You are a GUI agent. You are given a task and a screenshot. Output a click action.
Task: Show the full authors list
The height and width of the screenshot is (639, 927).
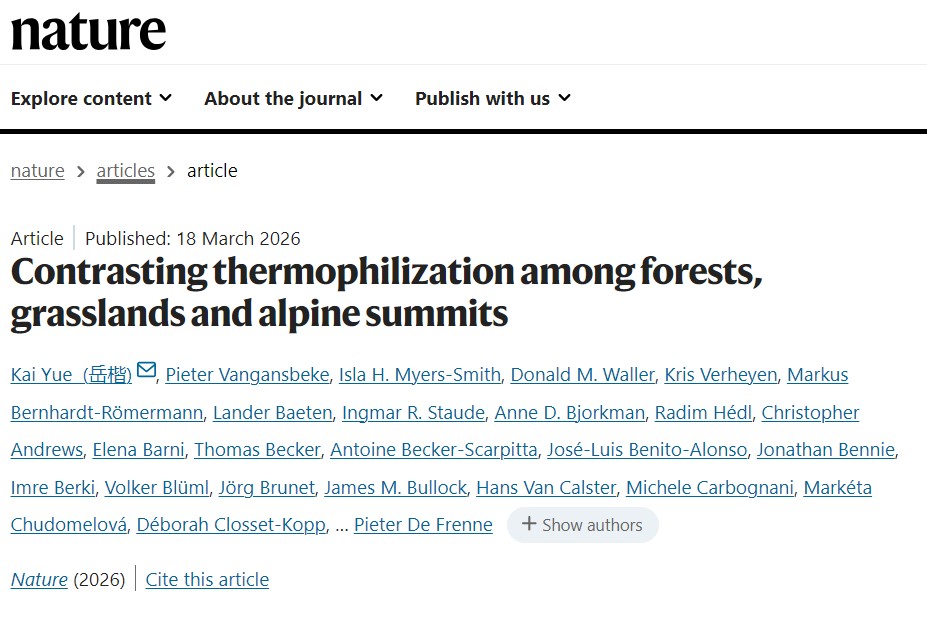pyautogui.click(x=582, y=525)
